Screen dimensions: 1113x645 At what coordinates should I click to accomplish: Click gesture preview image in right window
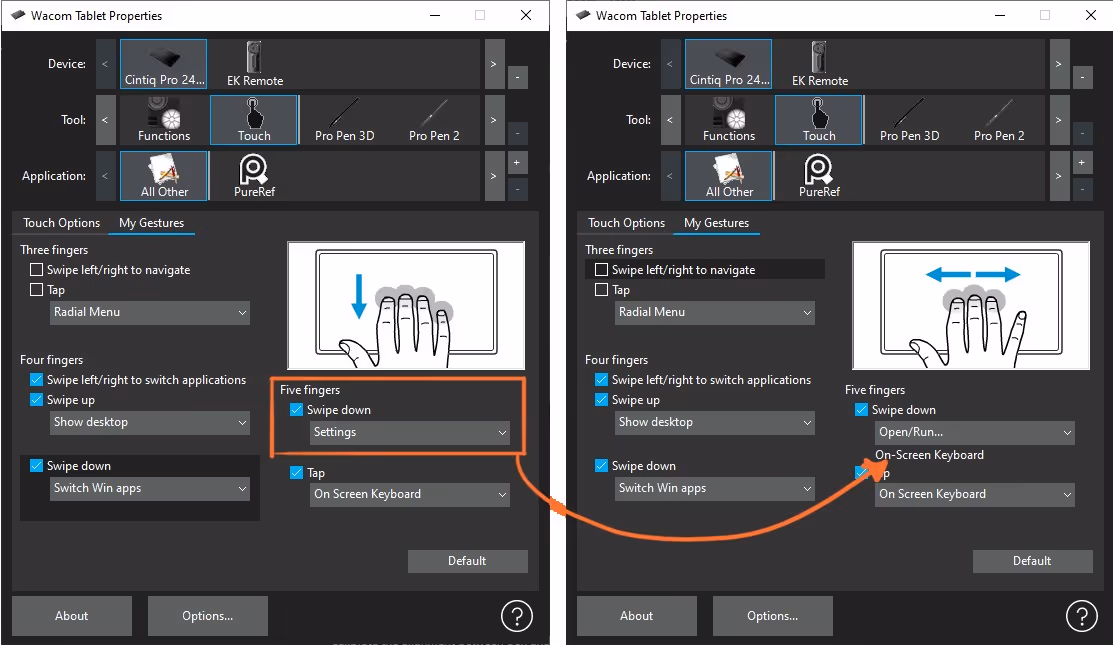pos(971,305)
